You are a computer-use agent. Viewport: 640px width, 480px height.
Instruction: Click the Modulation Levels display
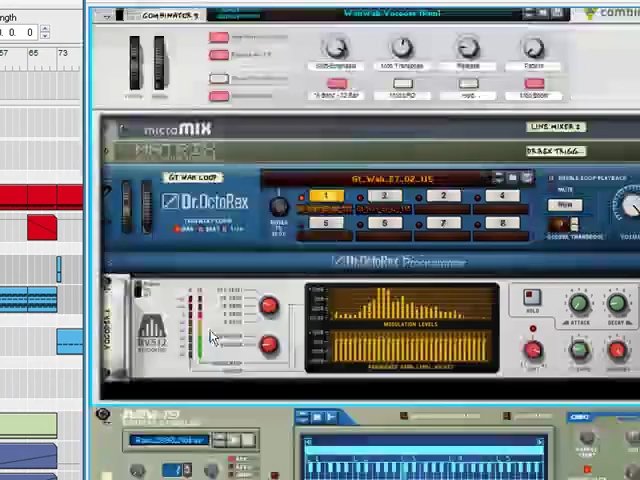click(410, 304)
